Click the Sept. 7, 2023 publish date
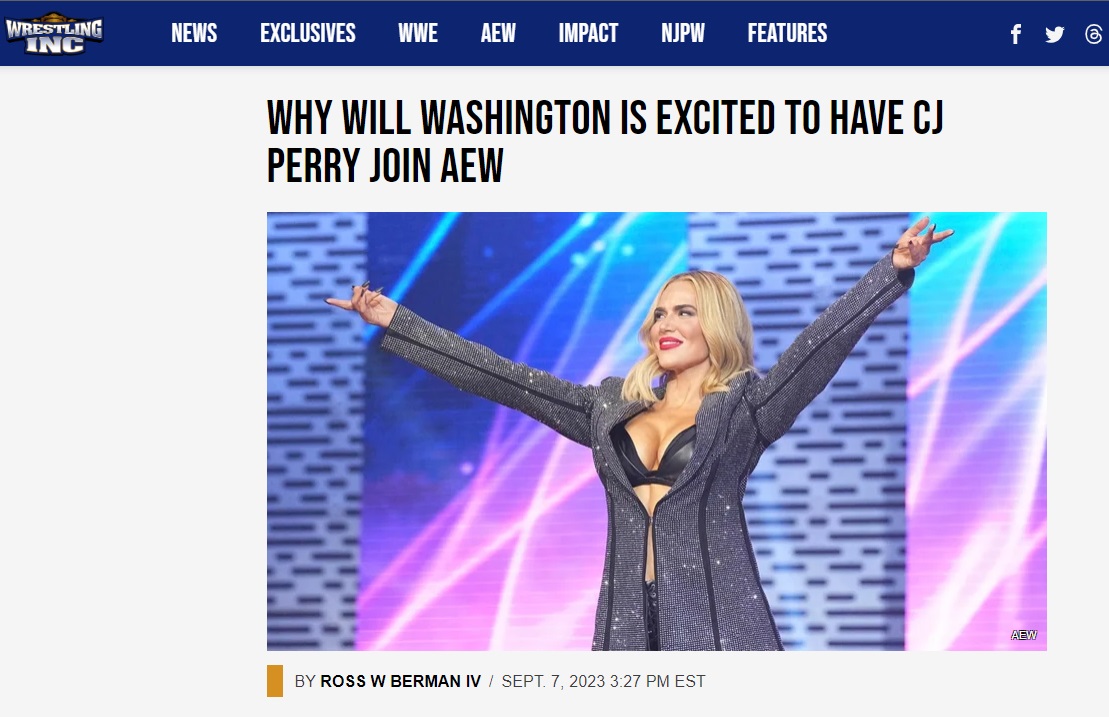Image resolution: width=1109 pixels, height=717 pixels. coord(554,681)
